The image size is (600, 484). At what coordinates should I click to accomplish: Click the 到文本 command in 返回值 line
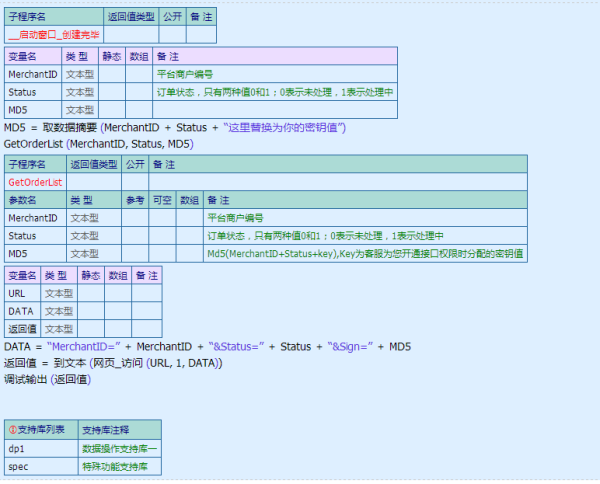tap(70, 363)
